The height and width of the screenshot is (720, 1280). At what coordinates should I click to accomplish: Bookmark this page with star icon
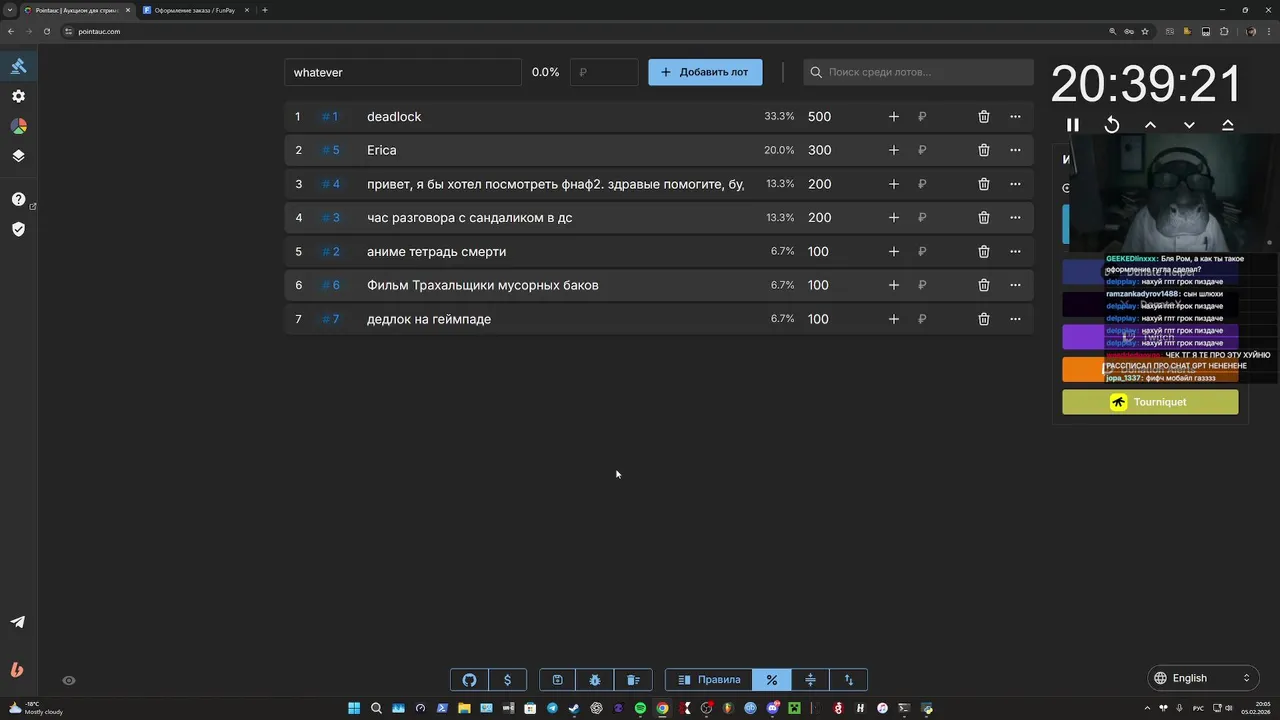(x=1144, y=31)
